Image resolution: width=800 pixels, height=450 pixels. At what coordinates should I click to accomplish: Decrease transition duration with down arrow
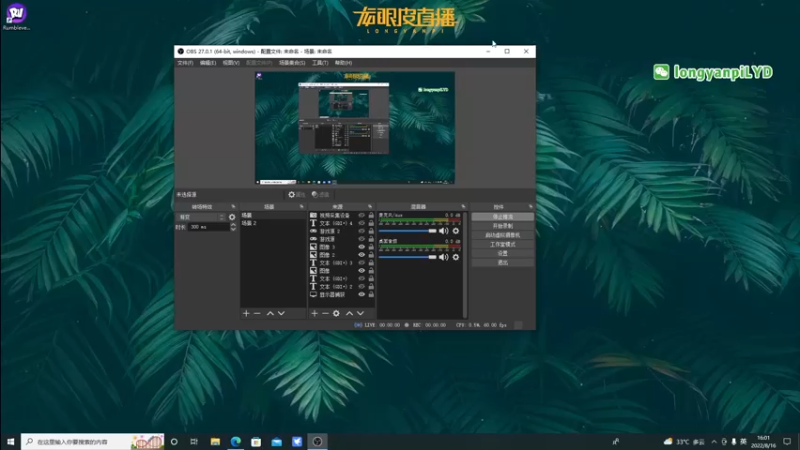(233, 229)
